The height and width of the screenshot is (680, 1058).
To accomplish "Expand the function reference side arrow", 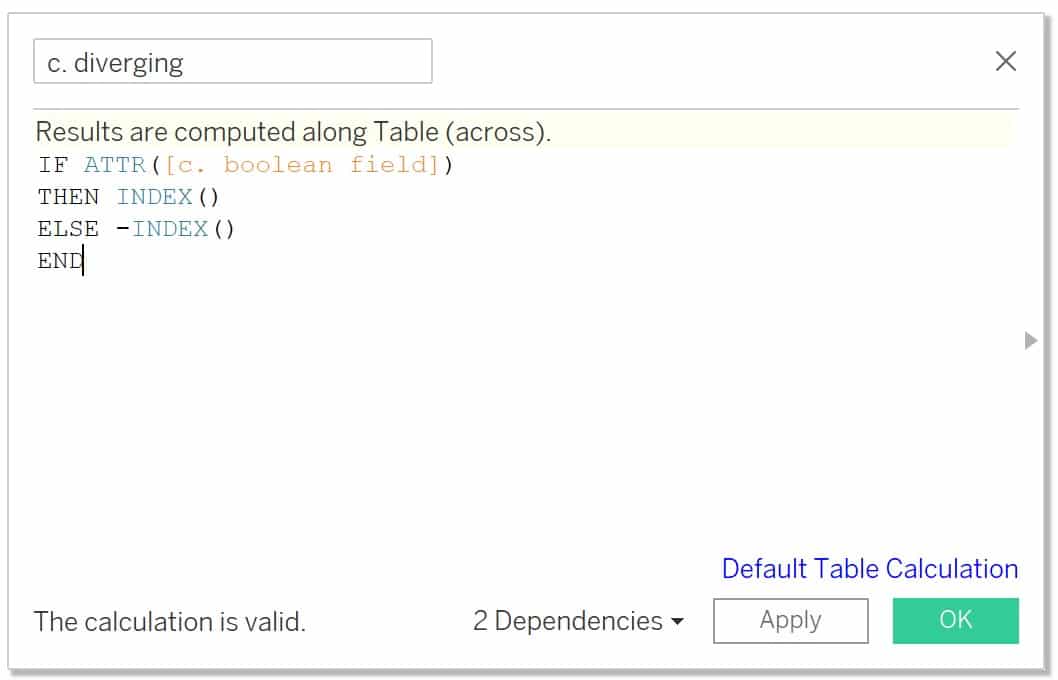I will (x=1030, y=340).
